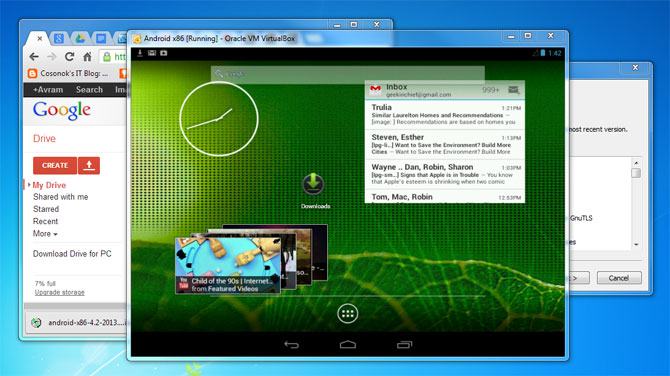
Task: Close the installer dialog window
Action: (x=635, y=68)
